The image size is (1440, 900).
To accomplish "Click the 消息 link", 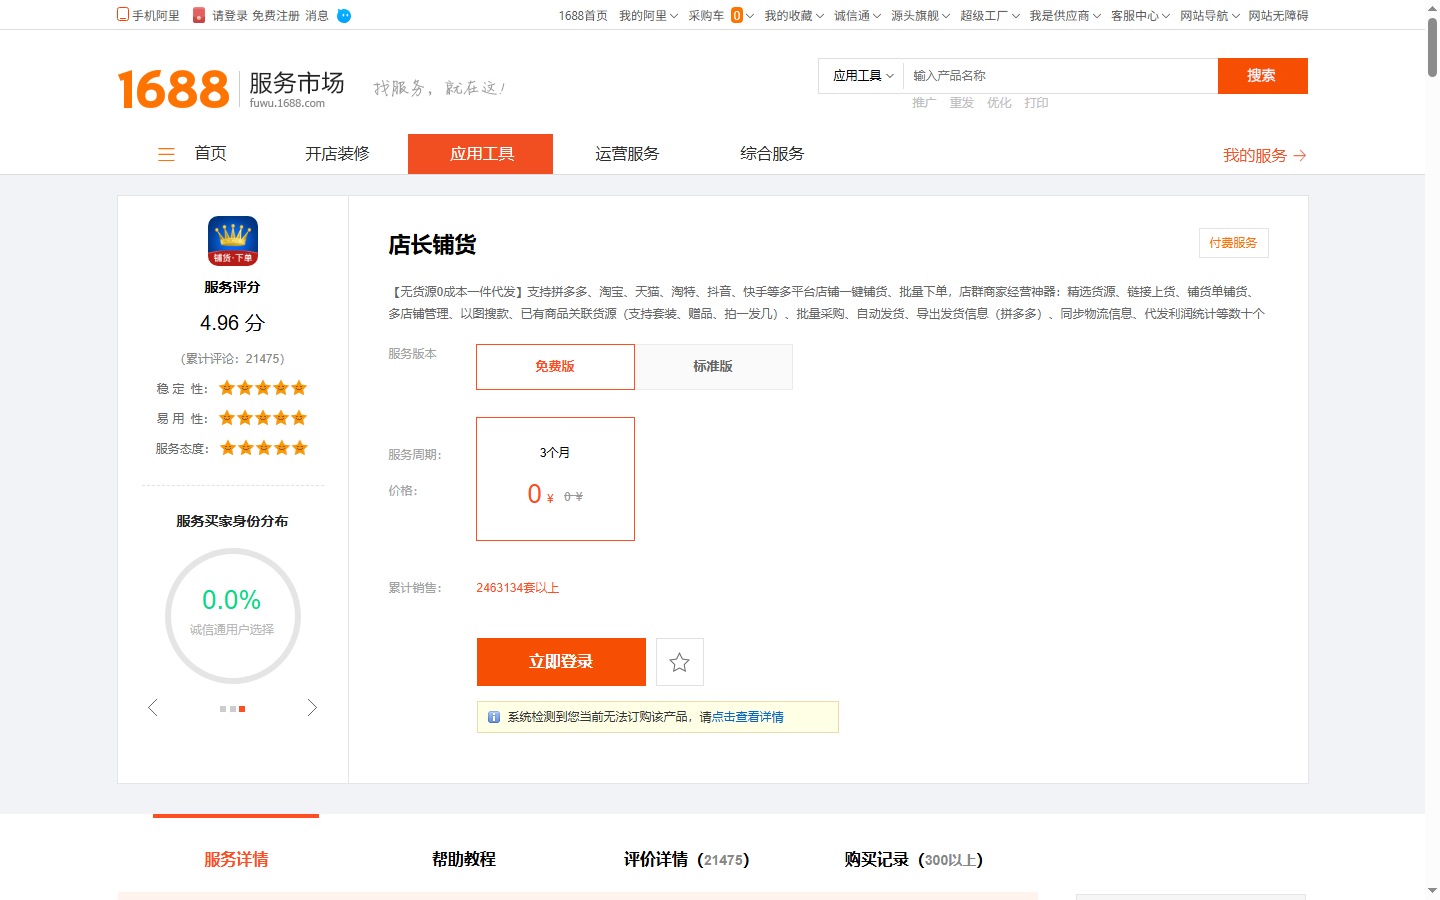I will pyautogui.click(x=317, y=16).
